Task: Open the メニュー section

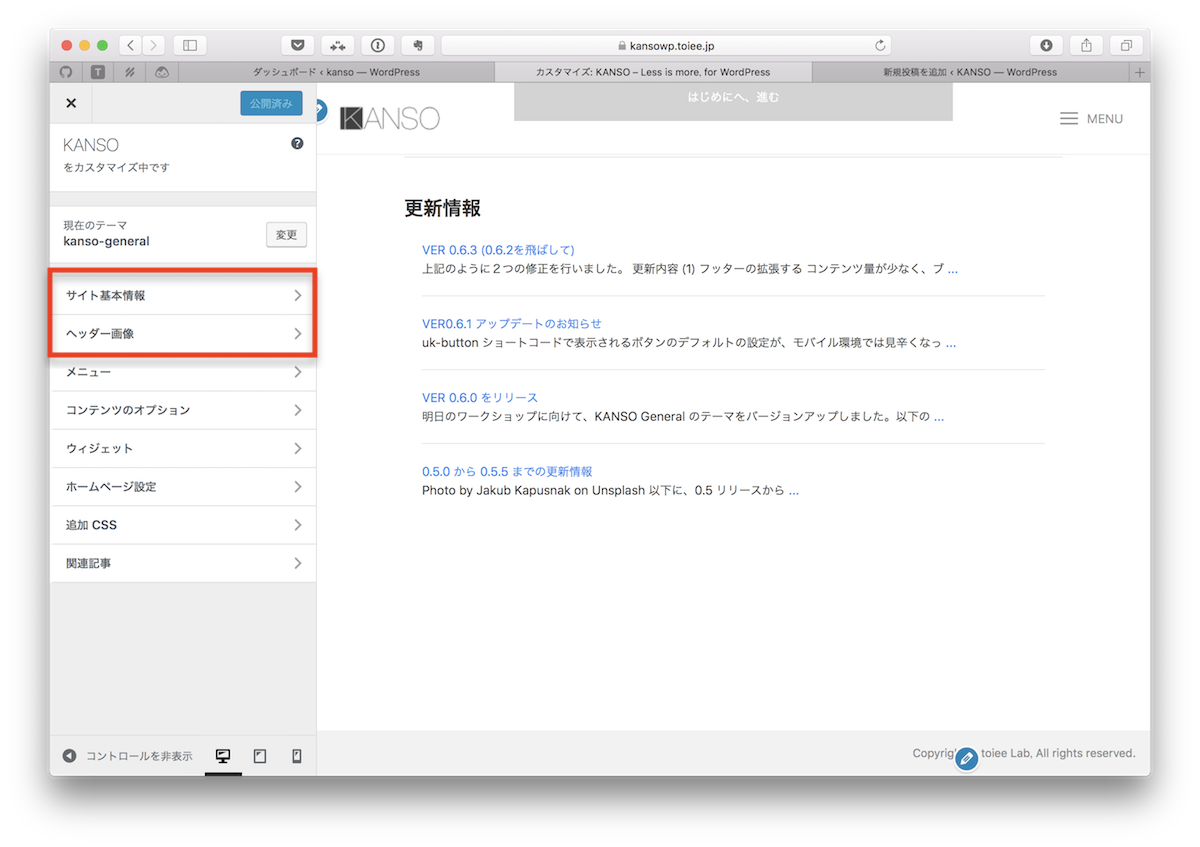Action: click(x=183, y=372)
